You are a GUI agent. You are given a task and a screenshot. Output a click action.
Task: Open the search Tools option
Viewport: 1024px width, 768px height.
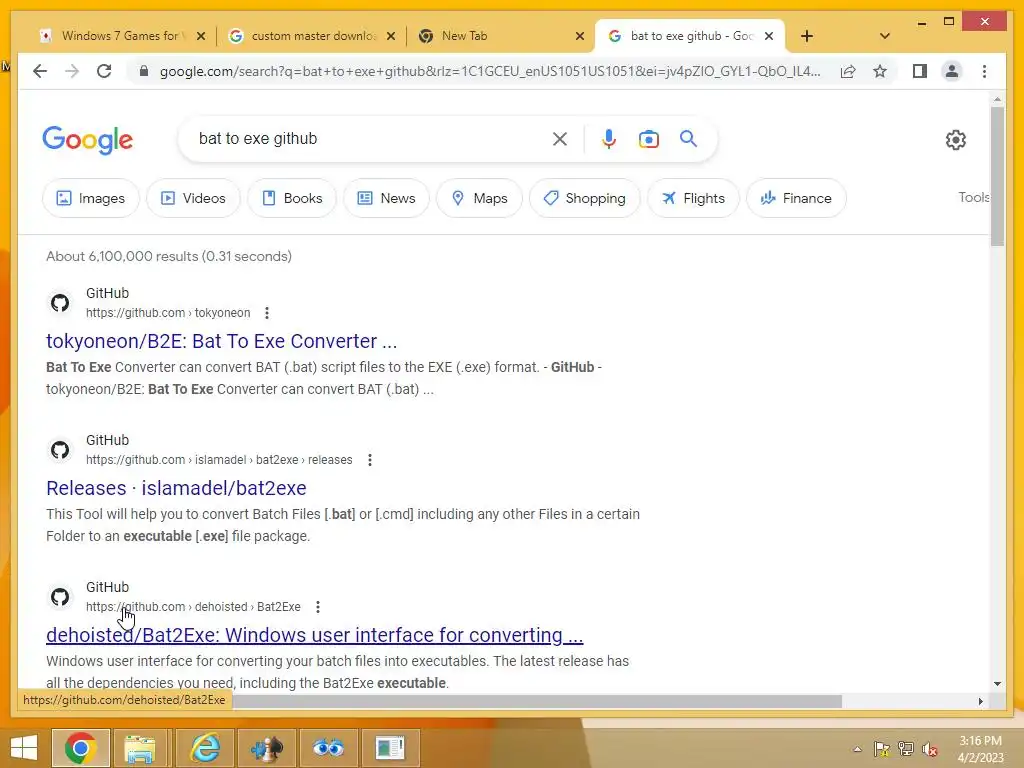(973, 197)
